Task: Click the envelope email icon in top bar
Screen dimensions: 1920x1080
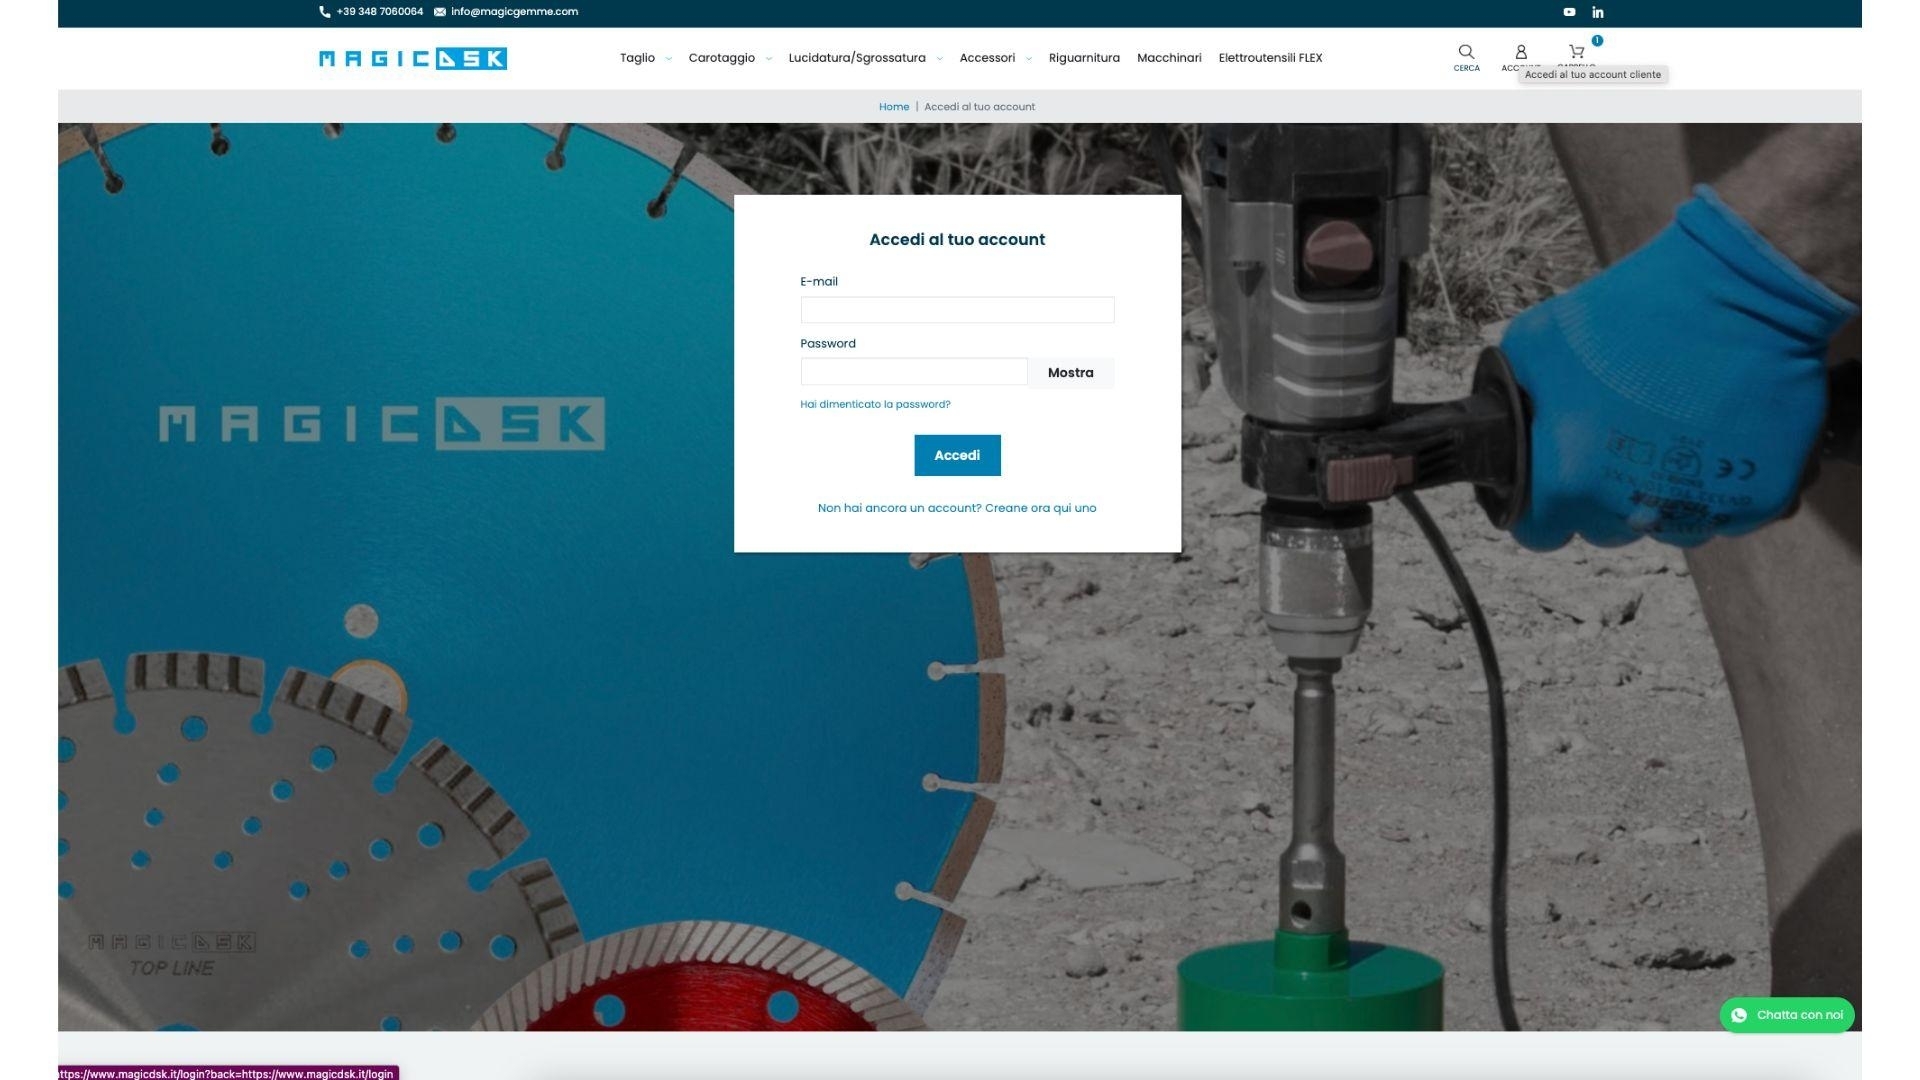Action: [x=440, y=12]
